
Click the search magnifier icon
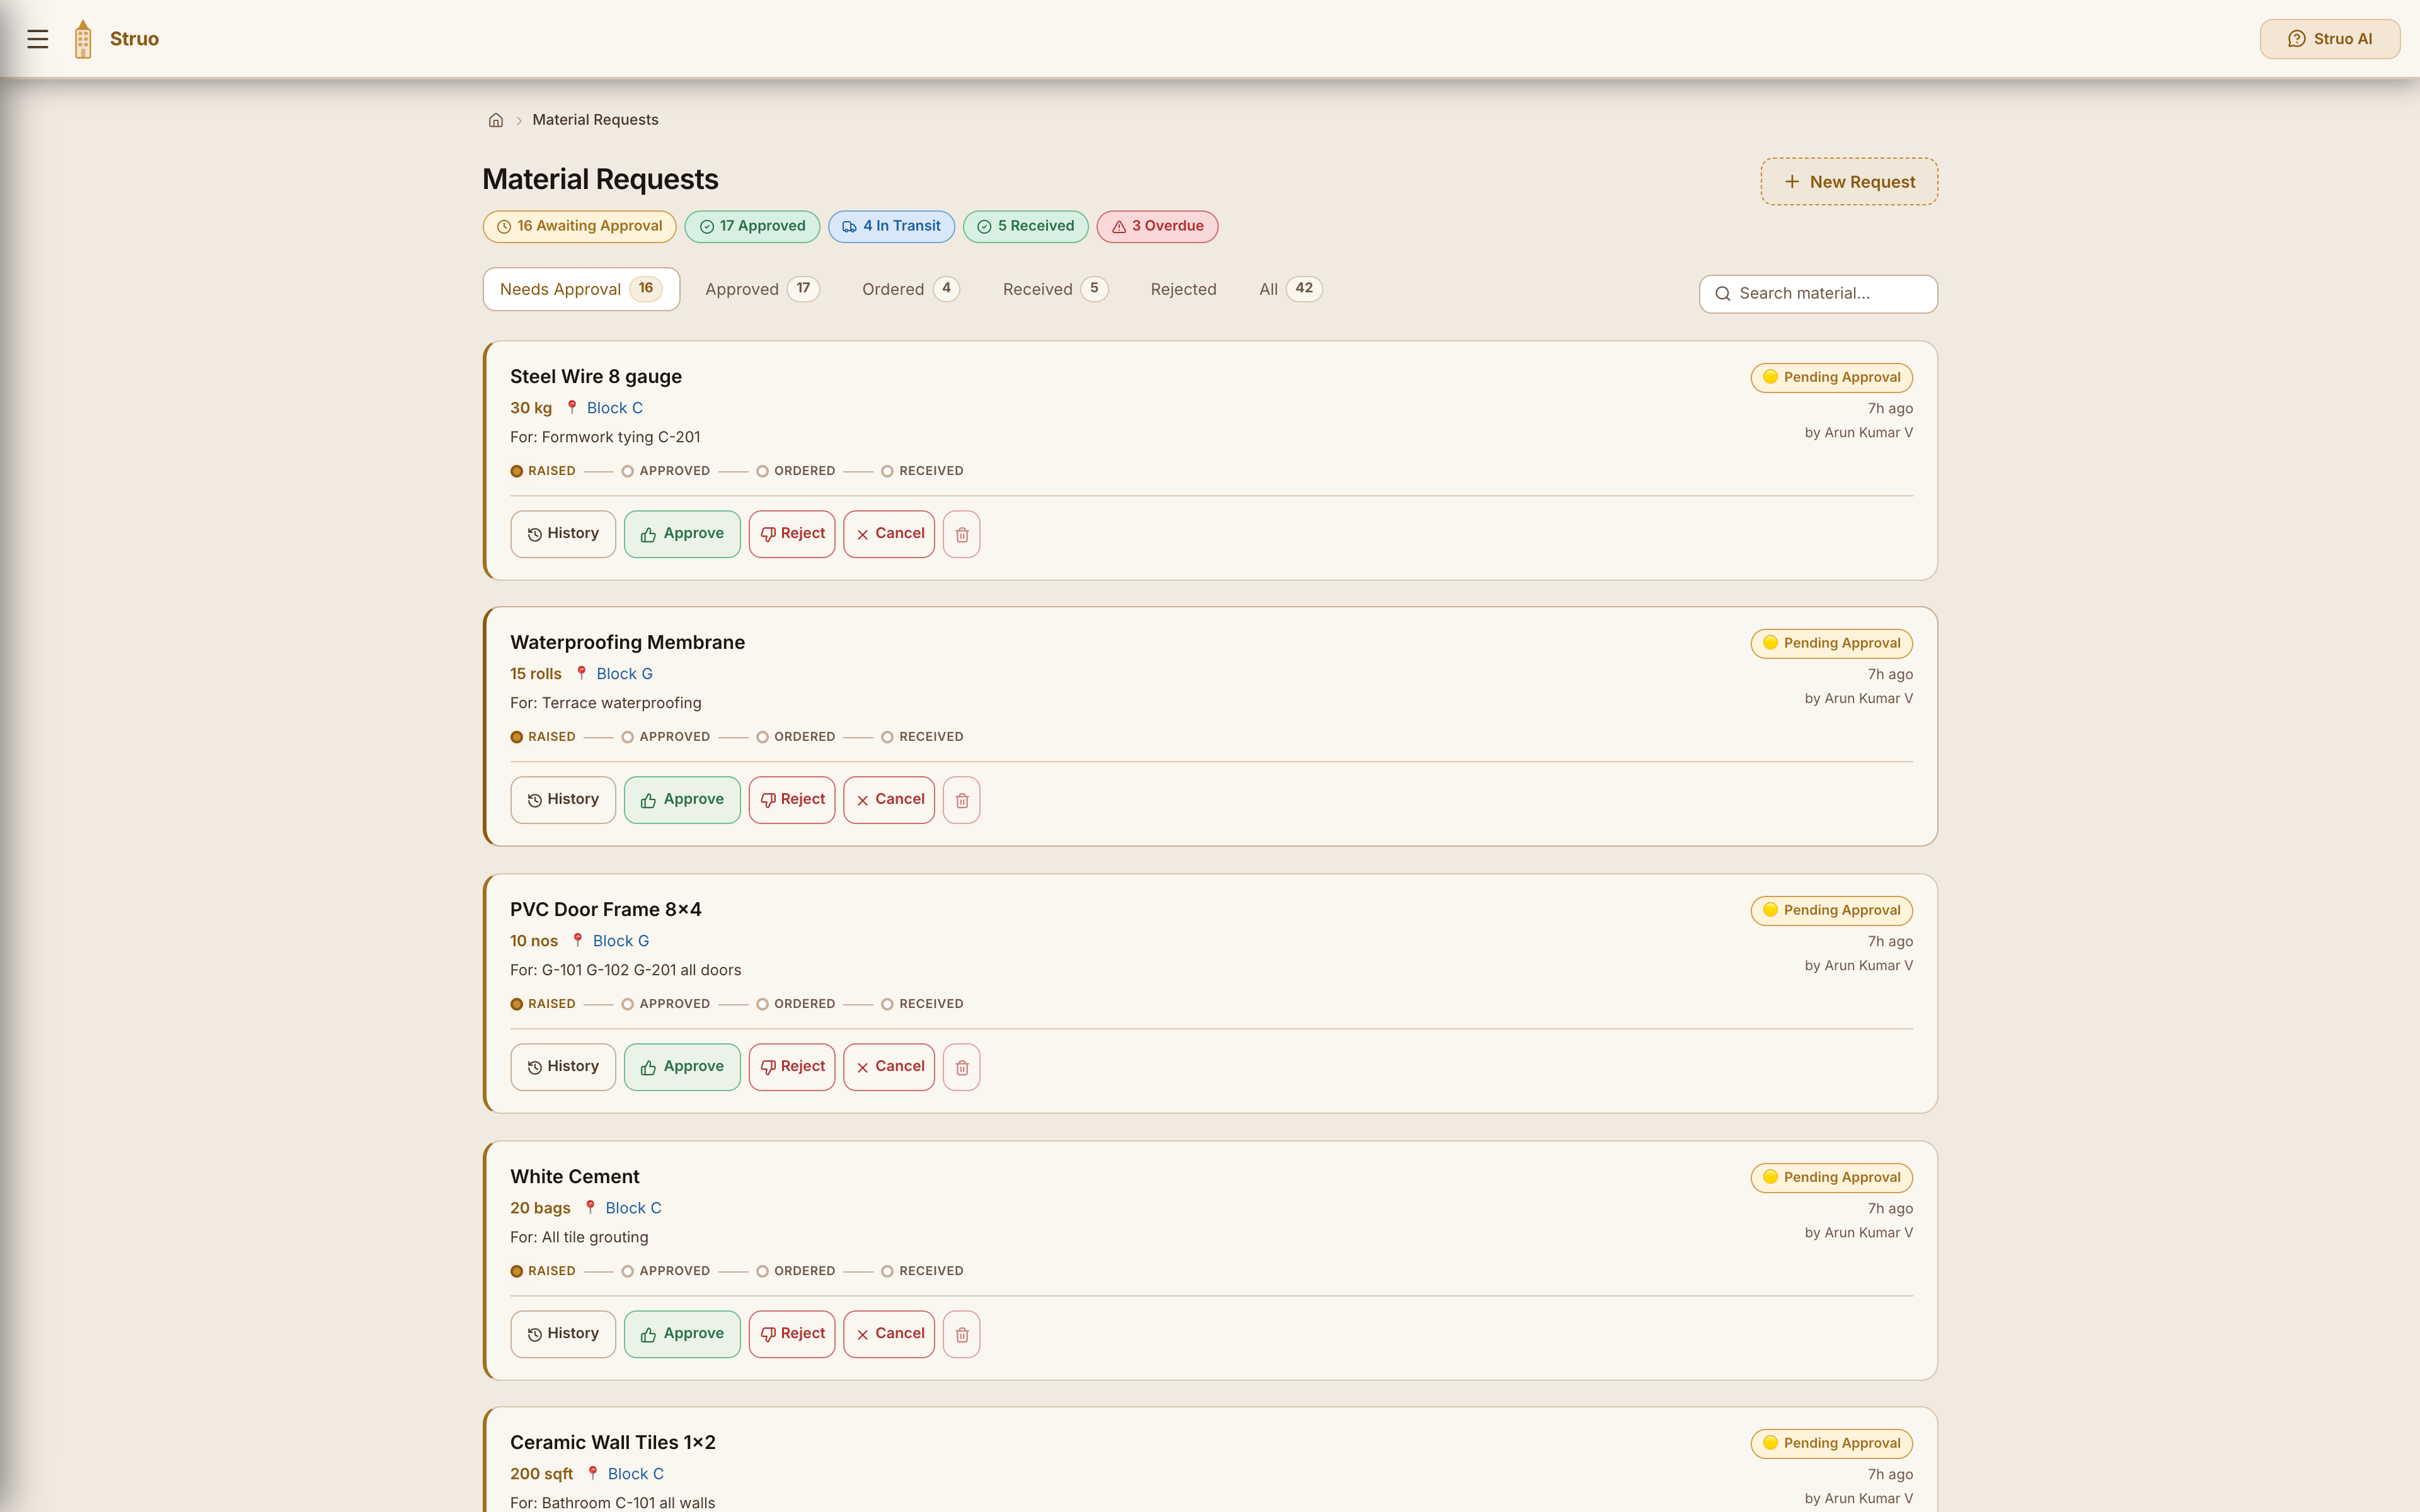pos(1722,294)
